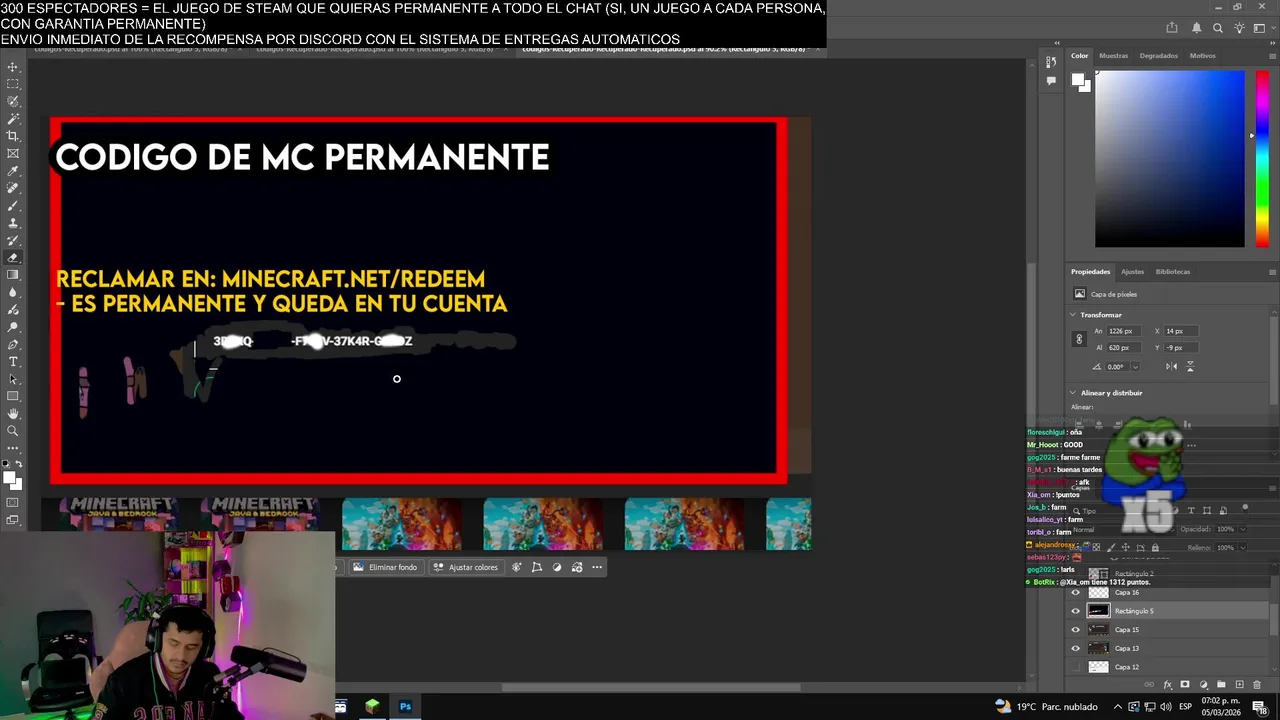
Task: Open layer opacity dropdown
Action: (x=1241, y=529)
